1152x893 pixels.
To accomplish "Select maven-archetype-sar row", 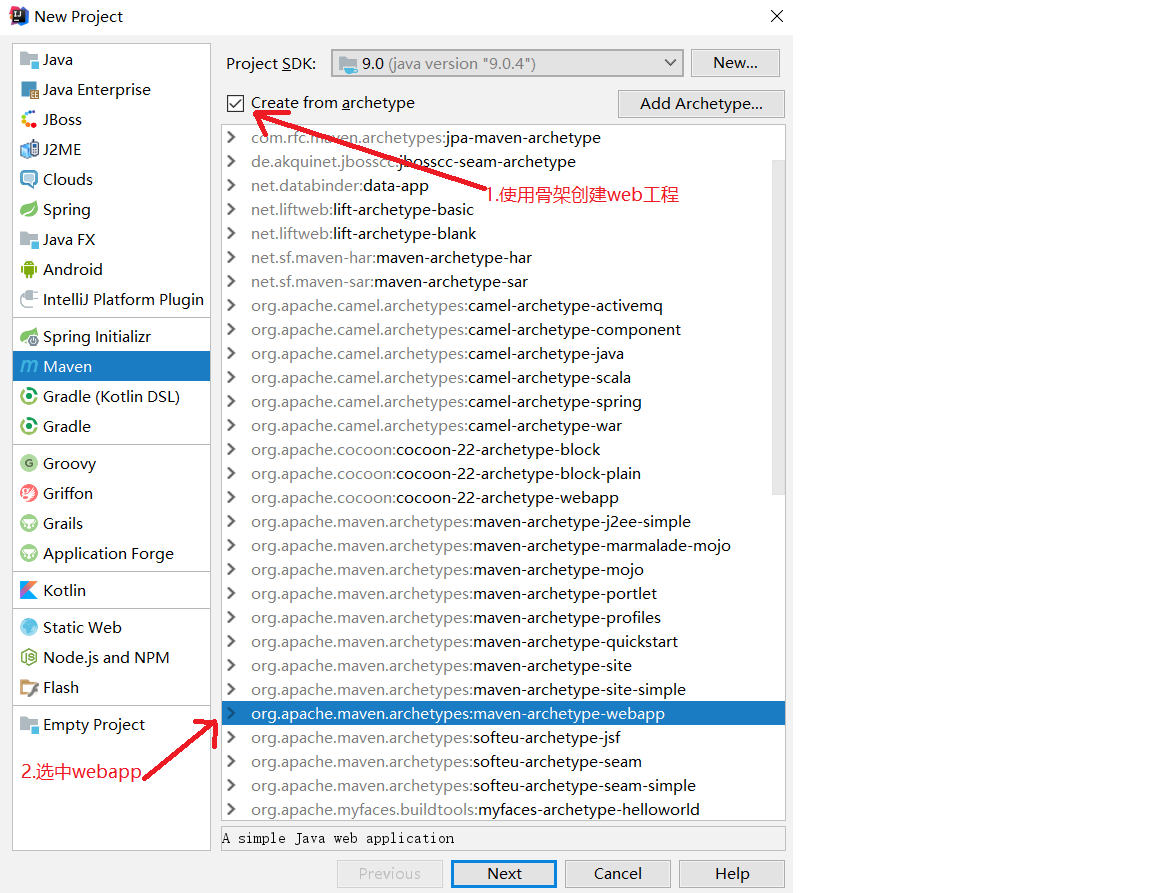I will [503, 281].
